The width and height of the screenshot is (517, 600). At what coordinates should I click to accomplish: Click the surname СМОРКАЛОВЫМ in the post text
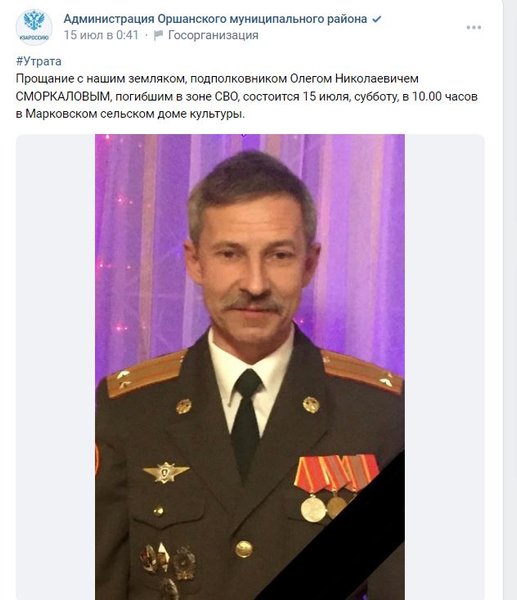point(63,96)
